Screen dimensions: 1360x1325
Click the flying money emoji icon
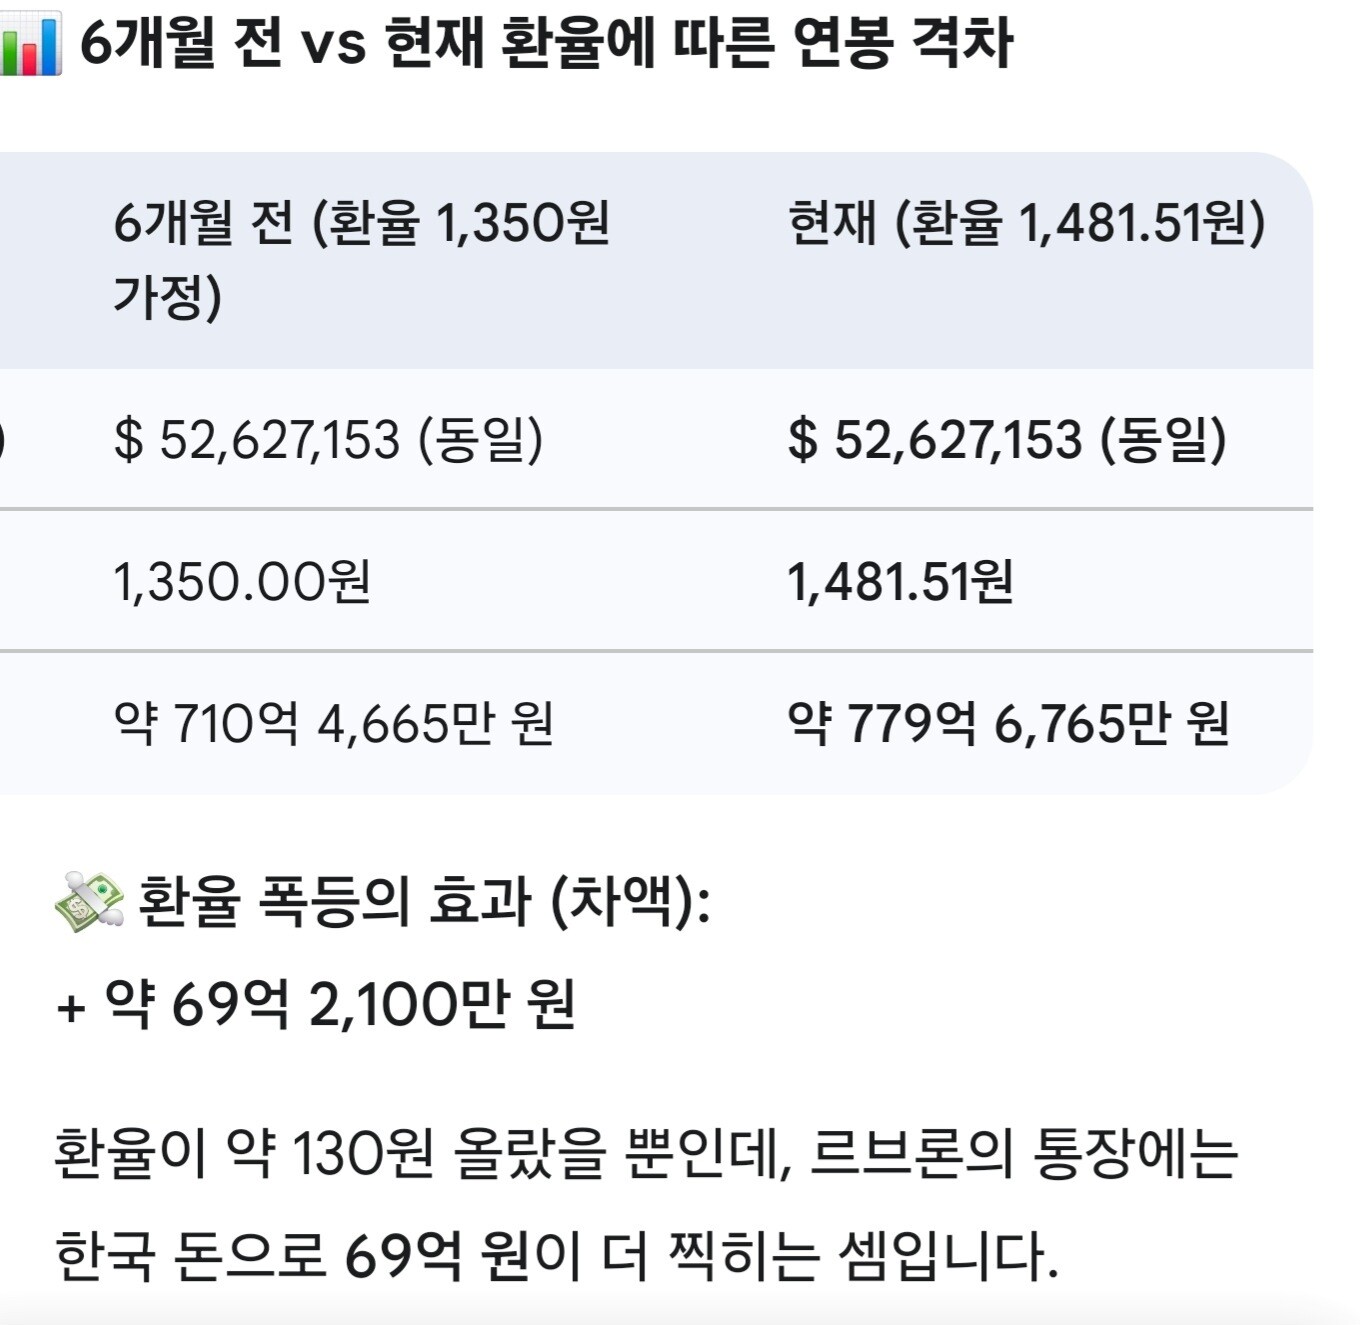pos(89,901)
